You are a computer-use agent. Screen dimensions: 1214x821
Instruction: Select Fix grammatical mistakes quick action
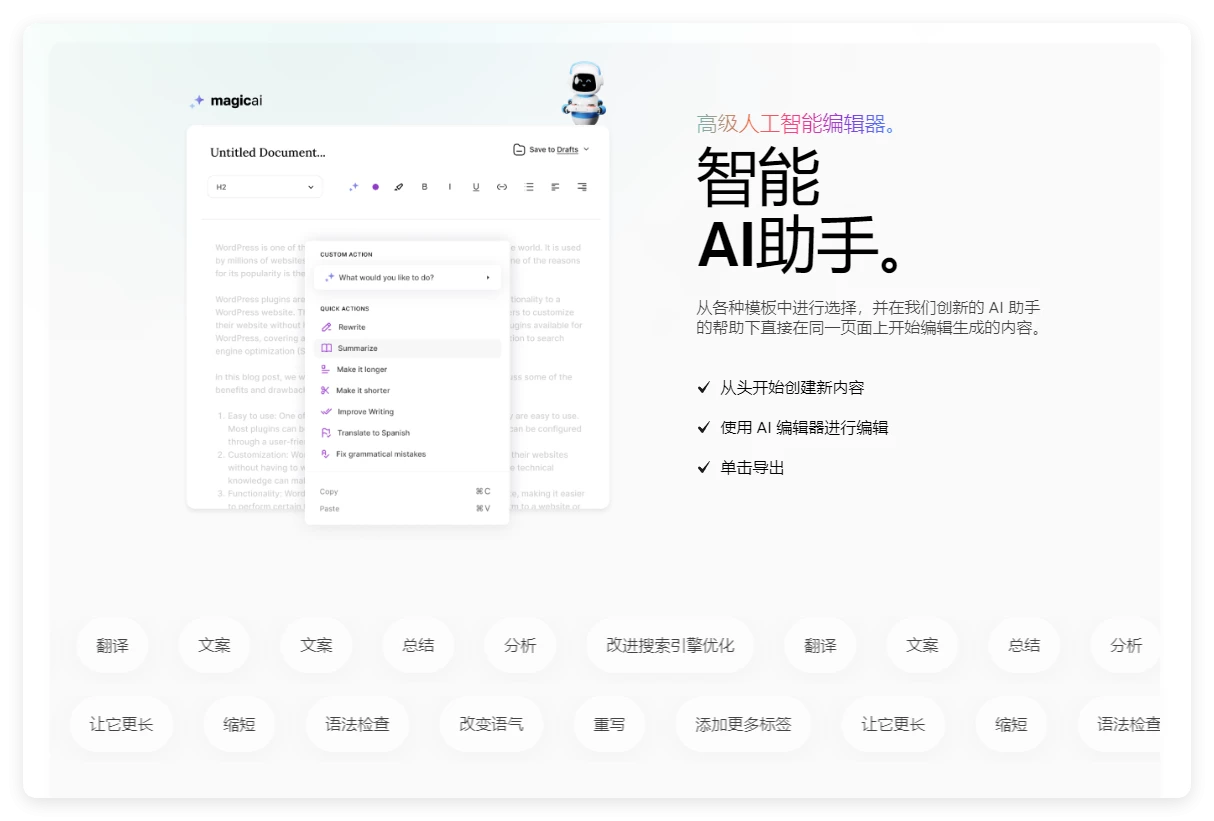tap(380, 454)
